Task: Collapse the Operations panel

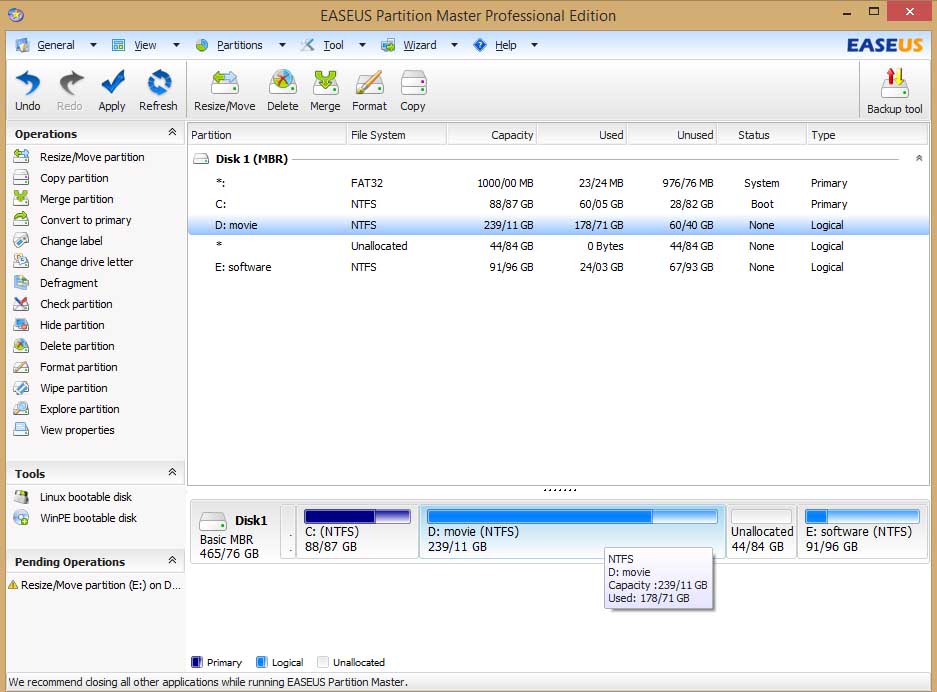Action: (x=172, y=133)
